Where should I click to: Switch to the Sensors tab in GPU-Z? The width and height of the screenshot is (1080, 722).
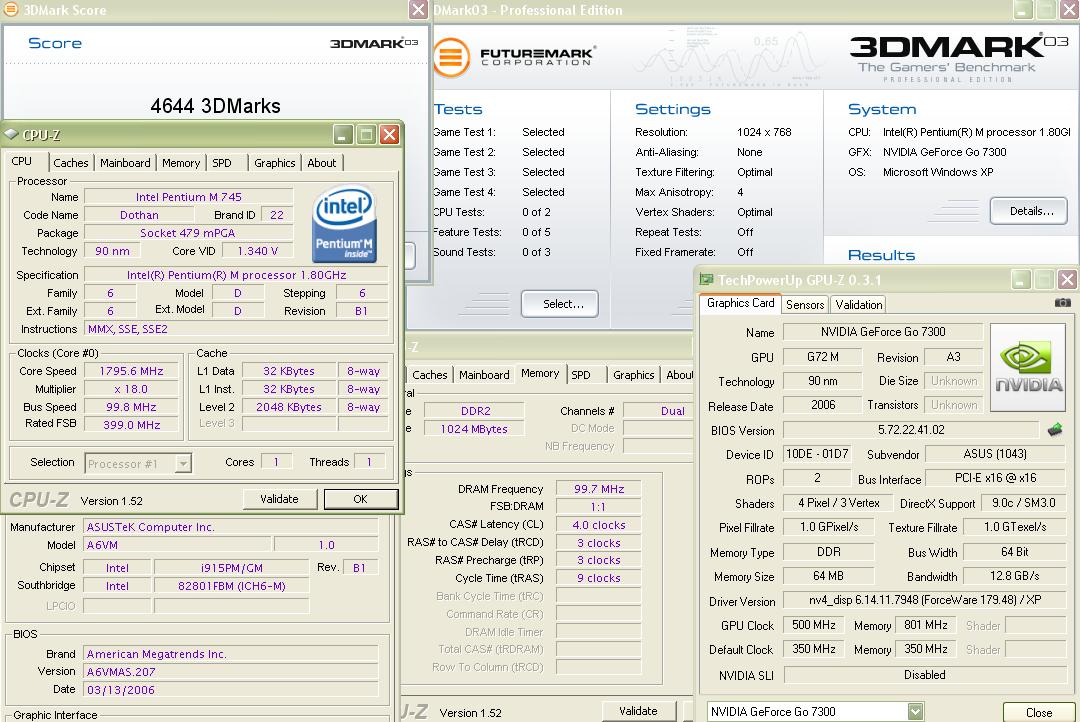coord(805,305)
